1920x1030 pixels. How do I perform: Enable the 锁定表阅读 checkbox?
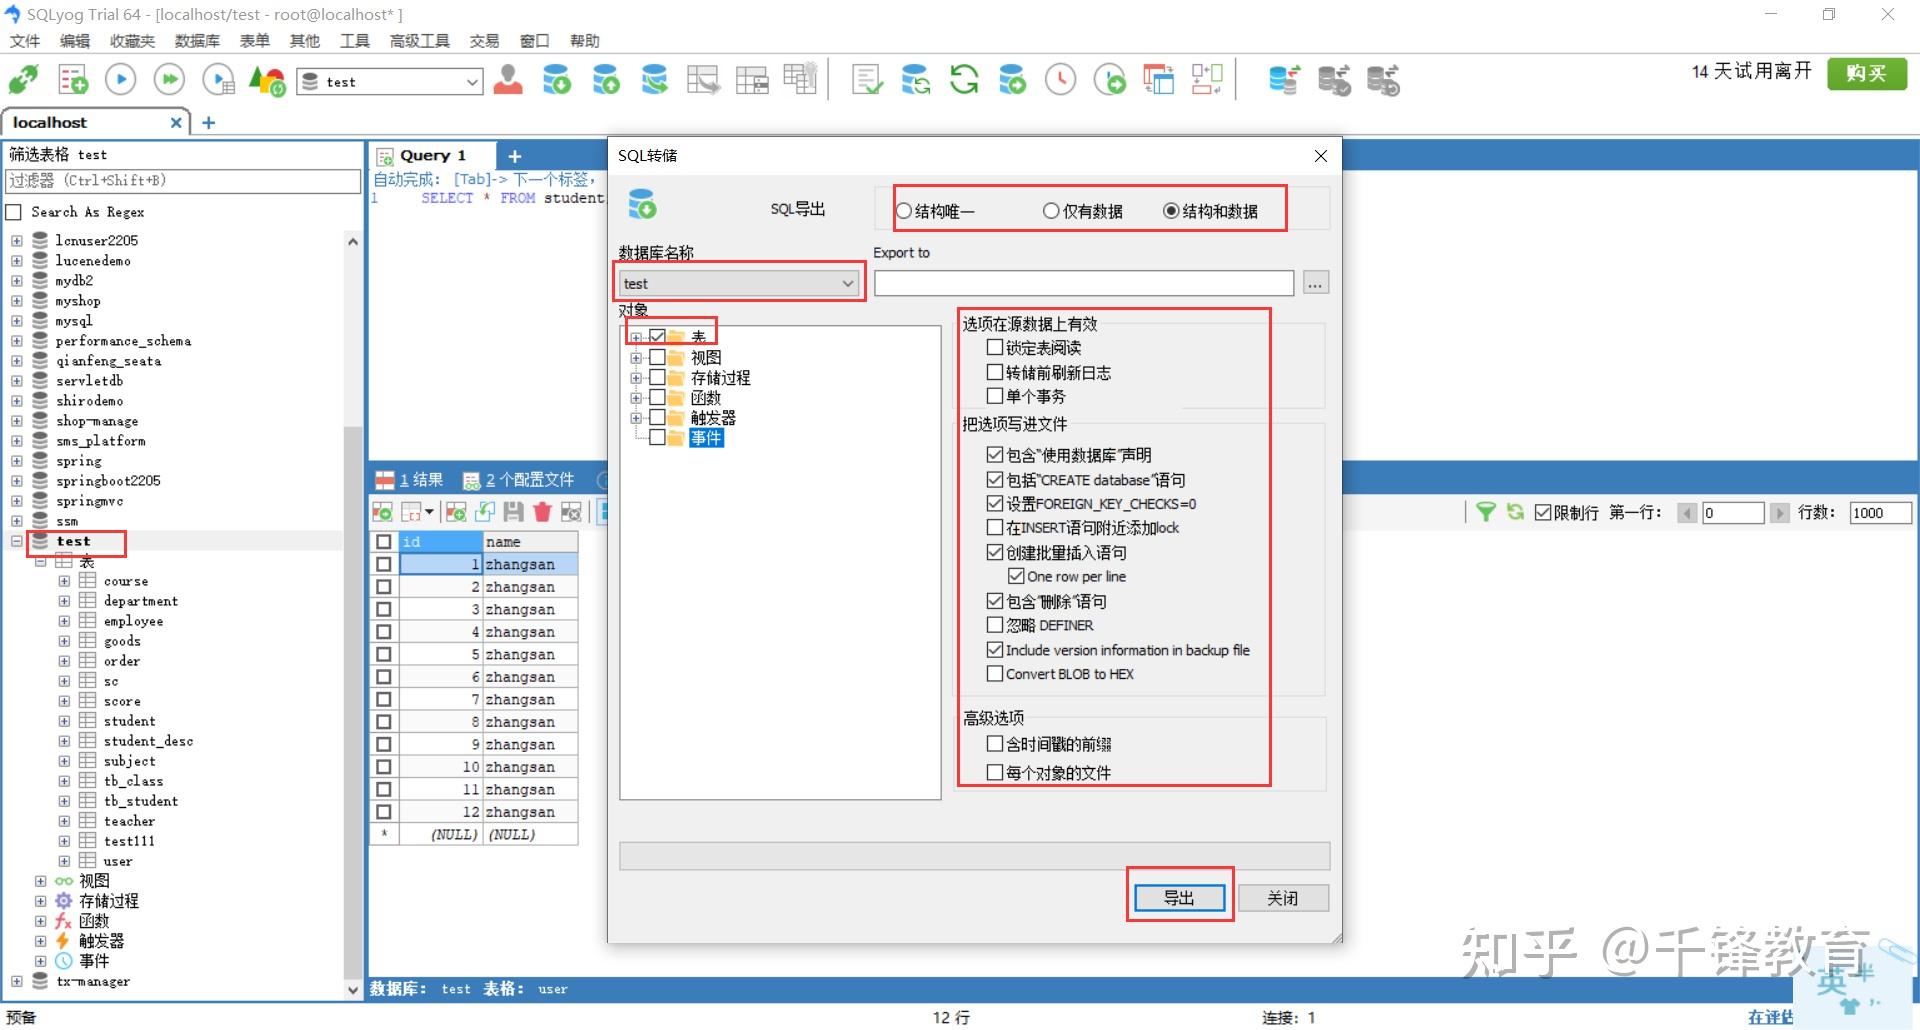(x=994, y=347)
